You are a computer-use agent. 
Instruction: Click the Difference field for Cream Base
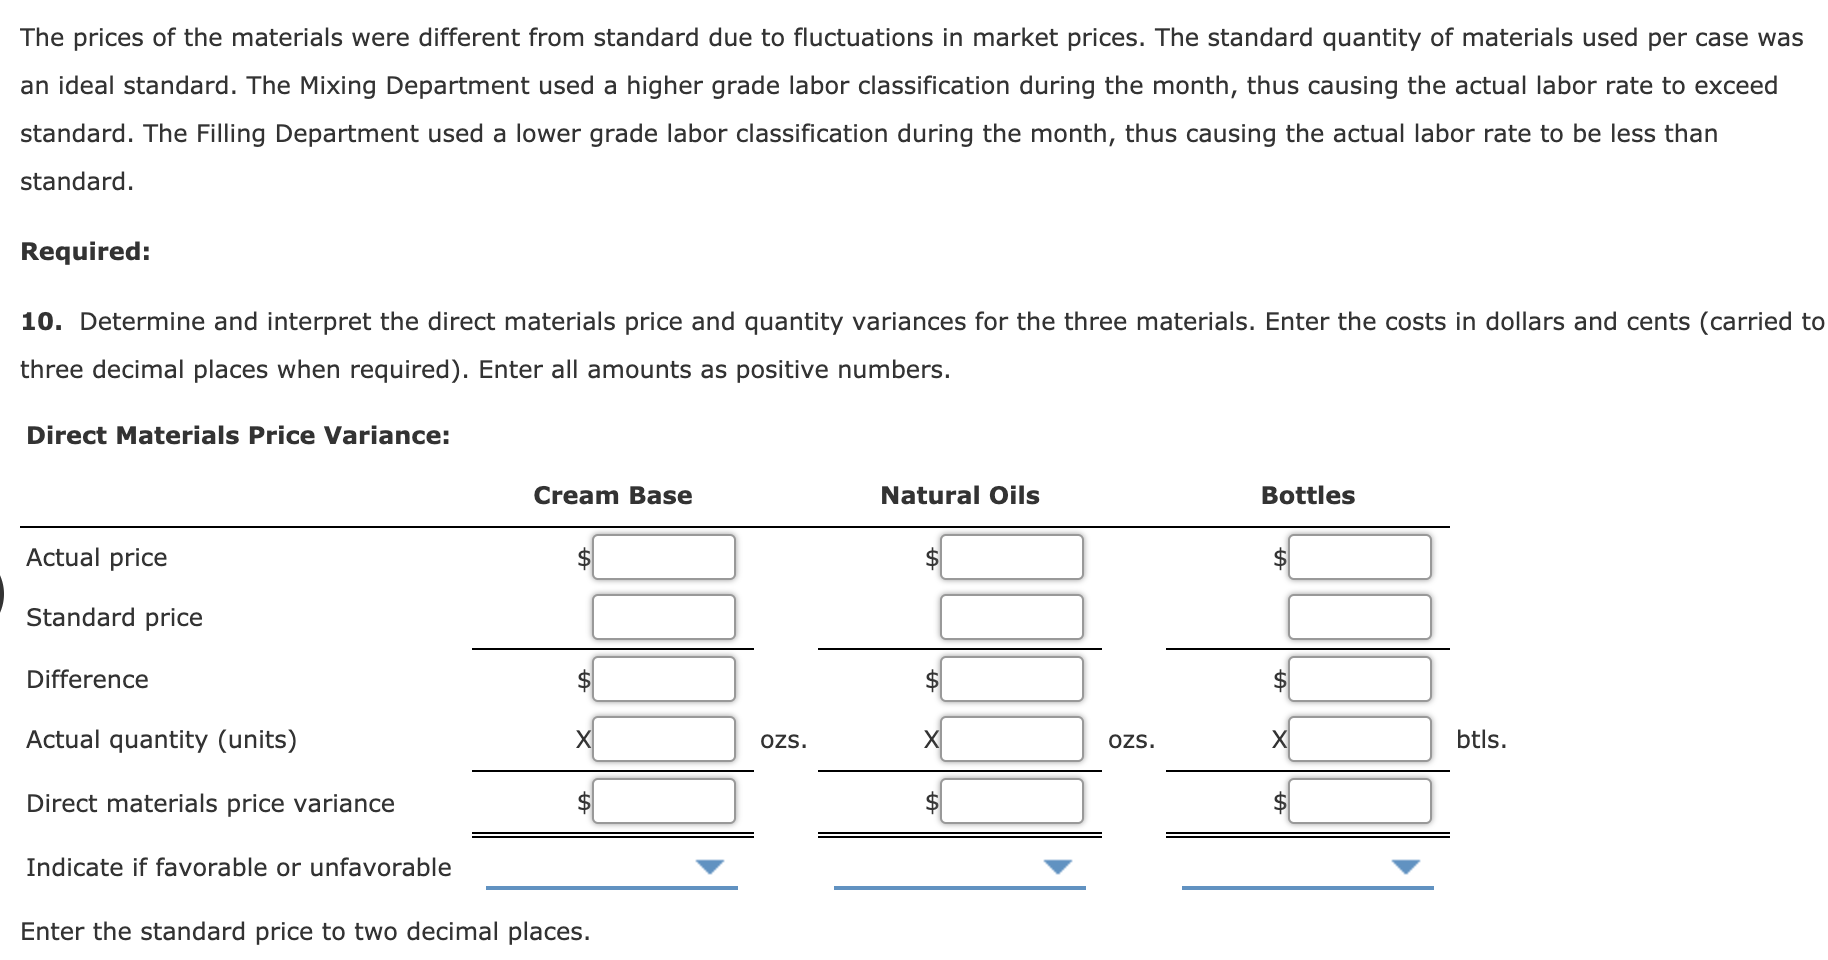[663, 679]
